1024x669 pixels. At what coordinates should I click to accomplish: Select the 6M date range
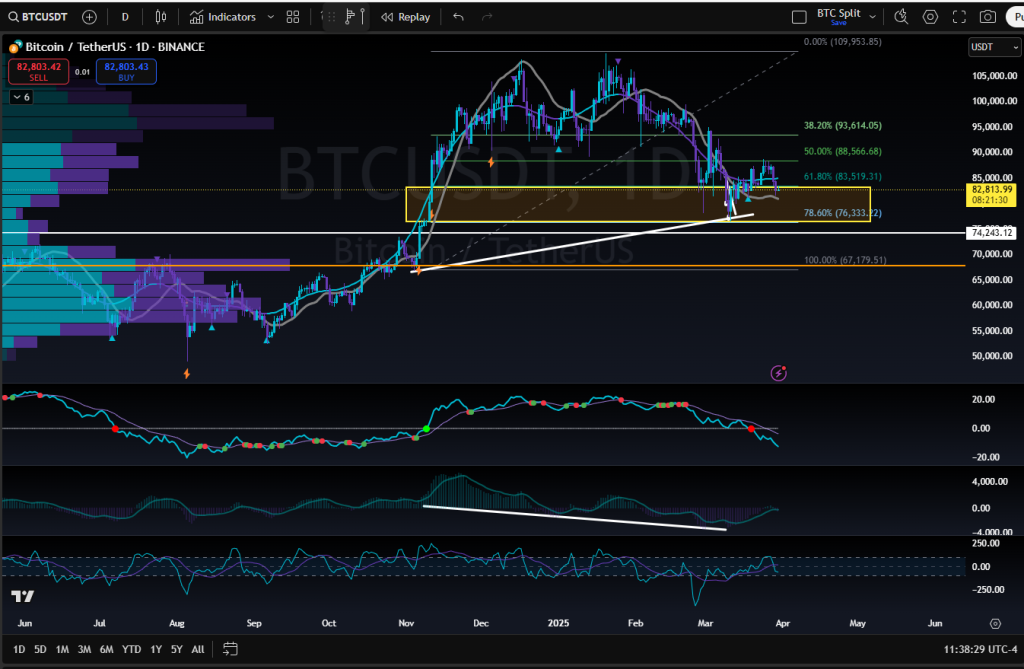click(106, 649)
